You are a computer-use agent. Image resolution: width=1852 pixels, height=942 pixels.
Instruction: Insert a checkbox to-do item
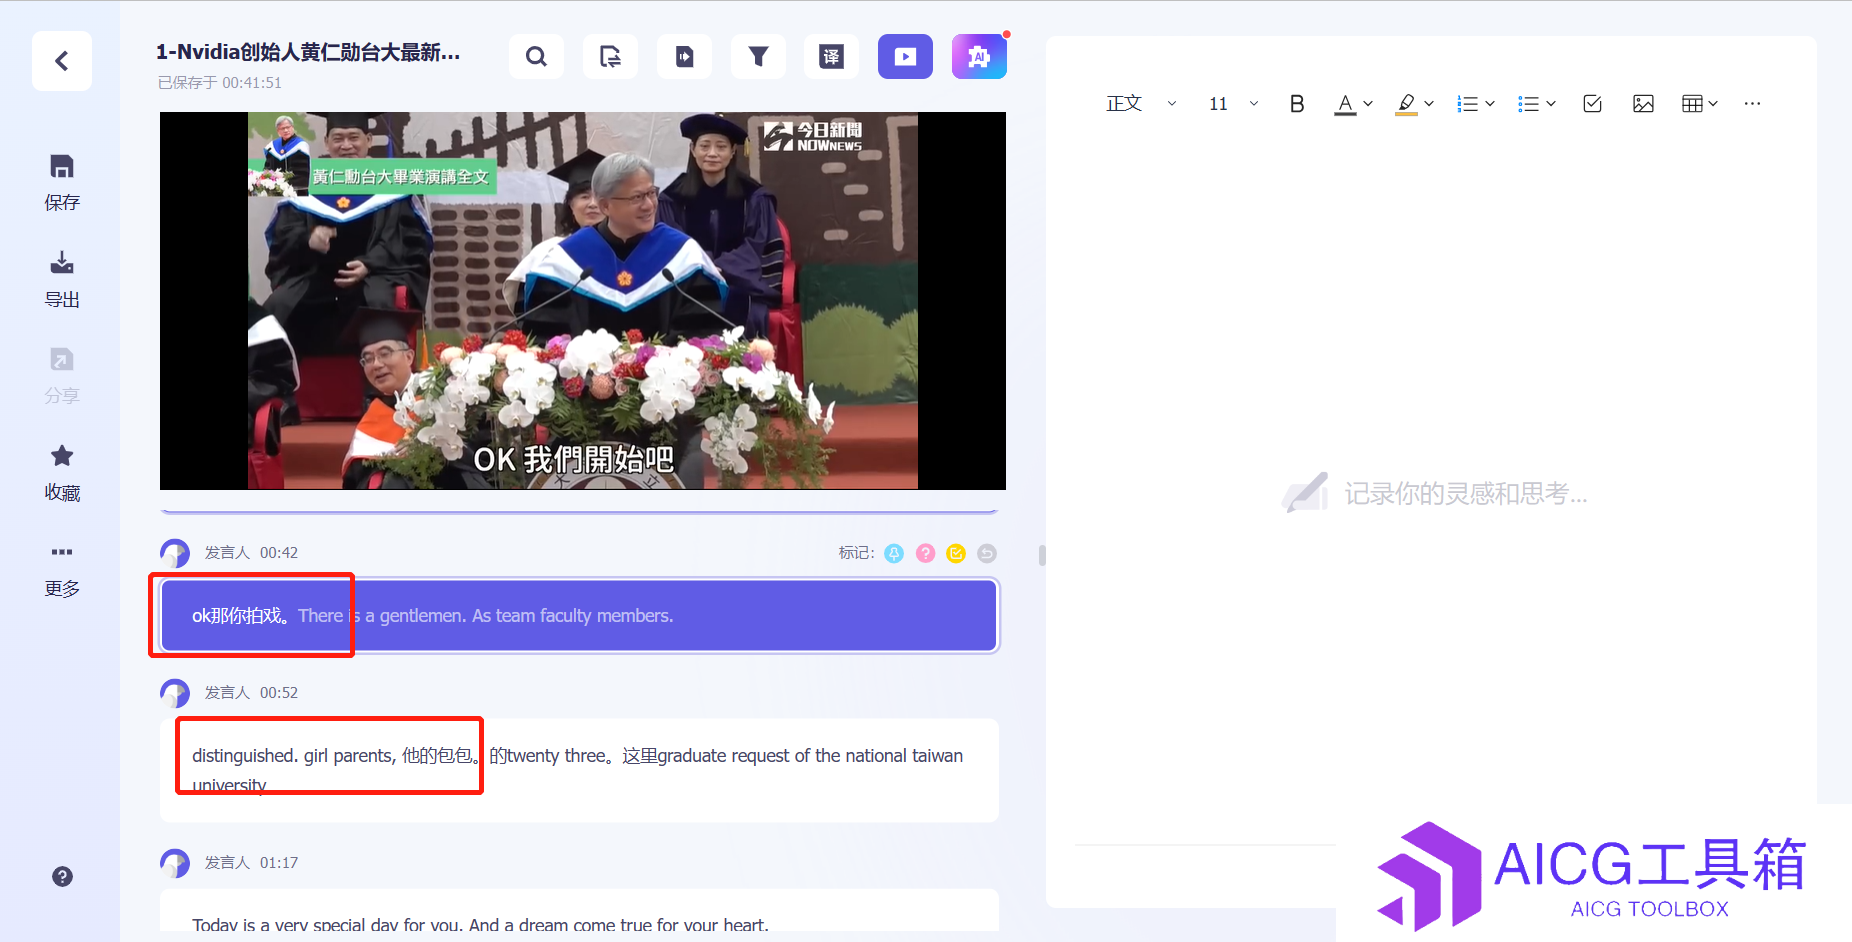point(1593,104)
